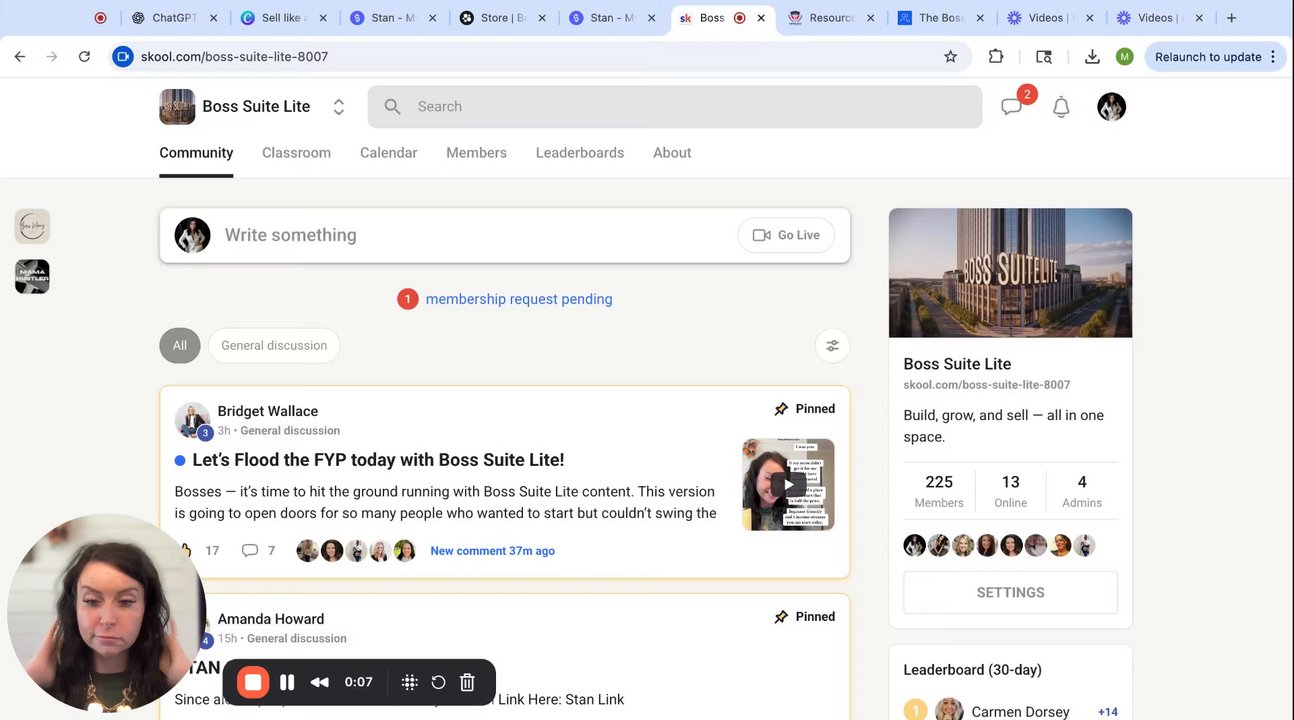Viewport: 1294px width, 720px height.
Task: Open the Chrome profile M avatar
Action: pyautogui.click(x=1125, y=57)
